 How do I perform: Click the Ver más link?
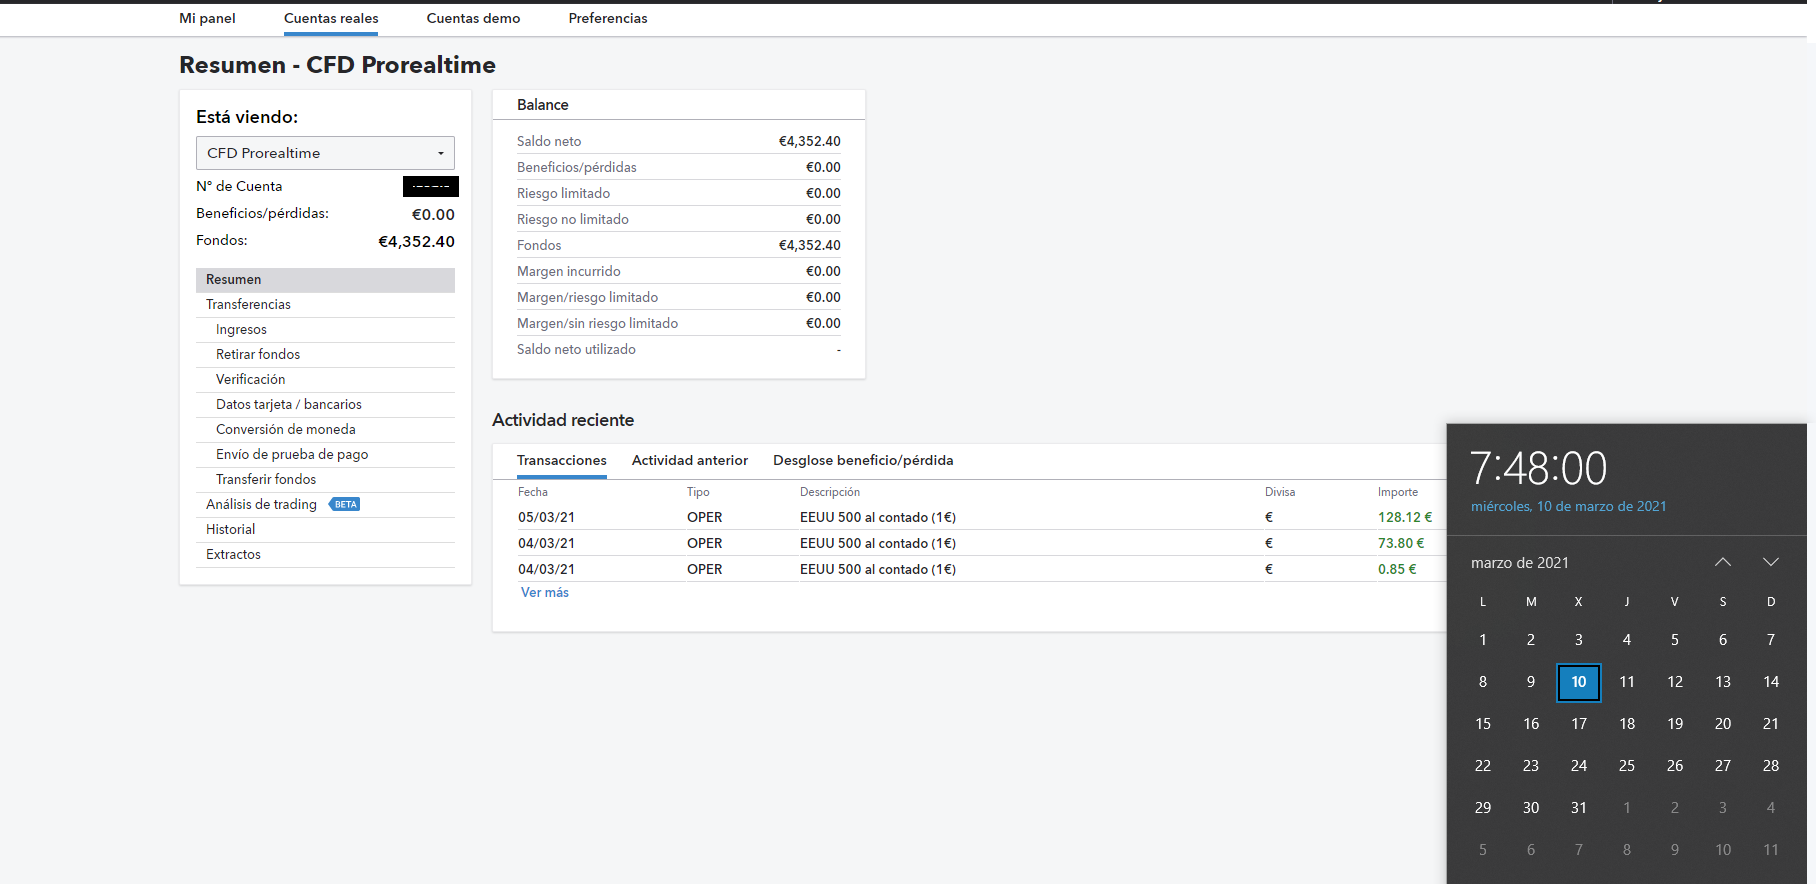coord(544,593)
